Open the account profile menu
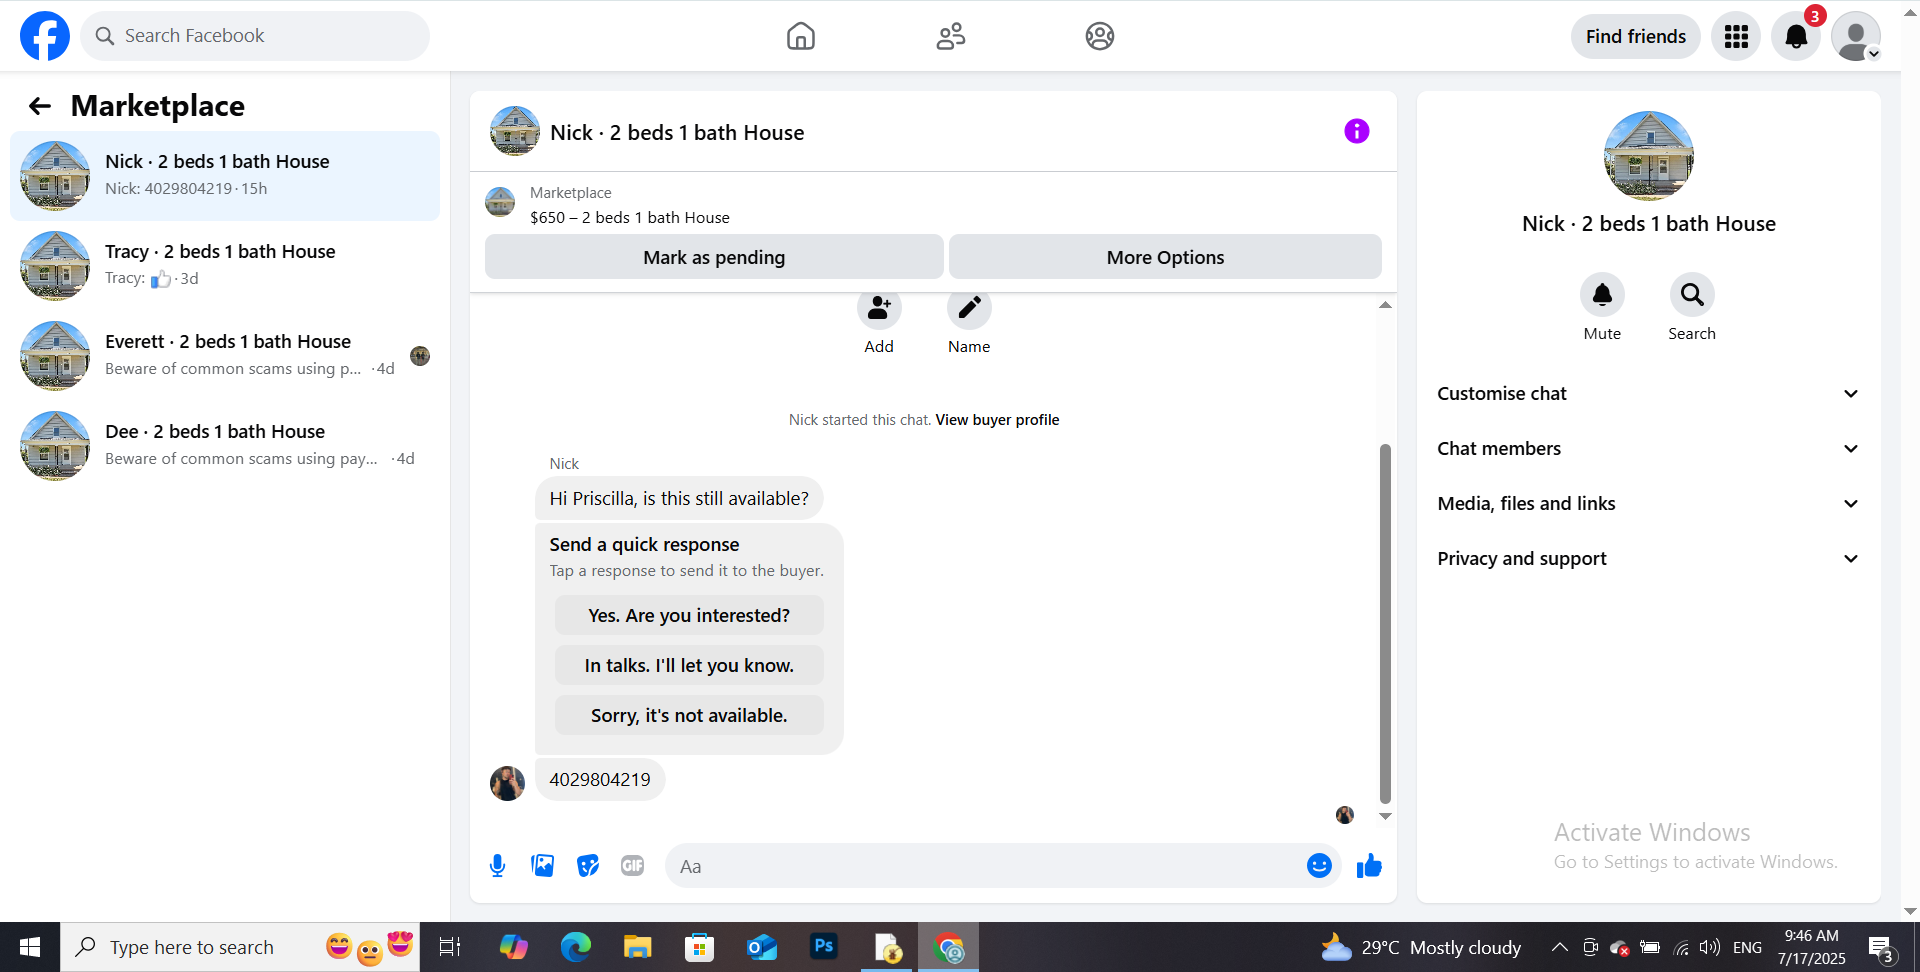Viewport: 1920px width, 972px height. 1856,37
